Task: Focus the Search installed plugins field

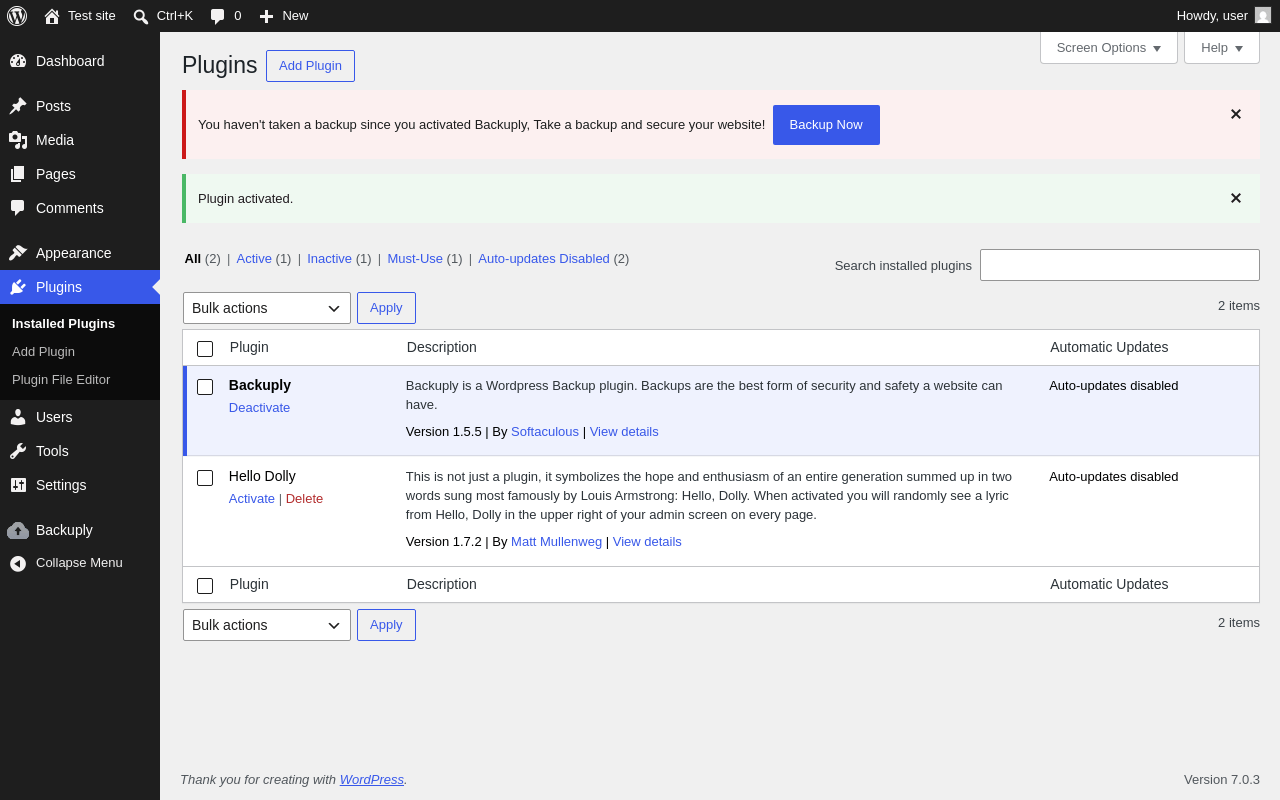Action: tap(1120, 265)
